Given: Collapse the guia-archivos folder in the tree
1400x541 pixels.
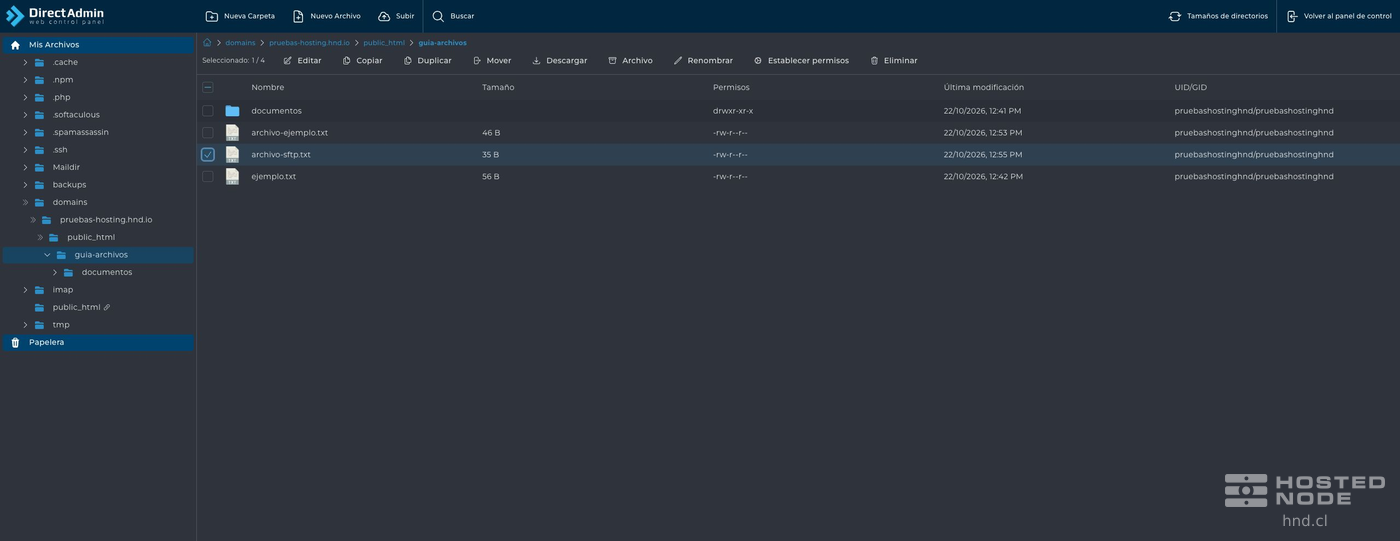Looking at the screenshot, I should [x=47, y=255].
